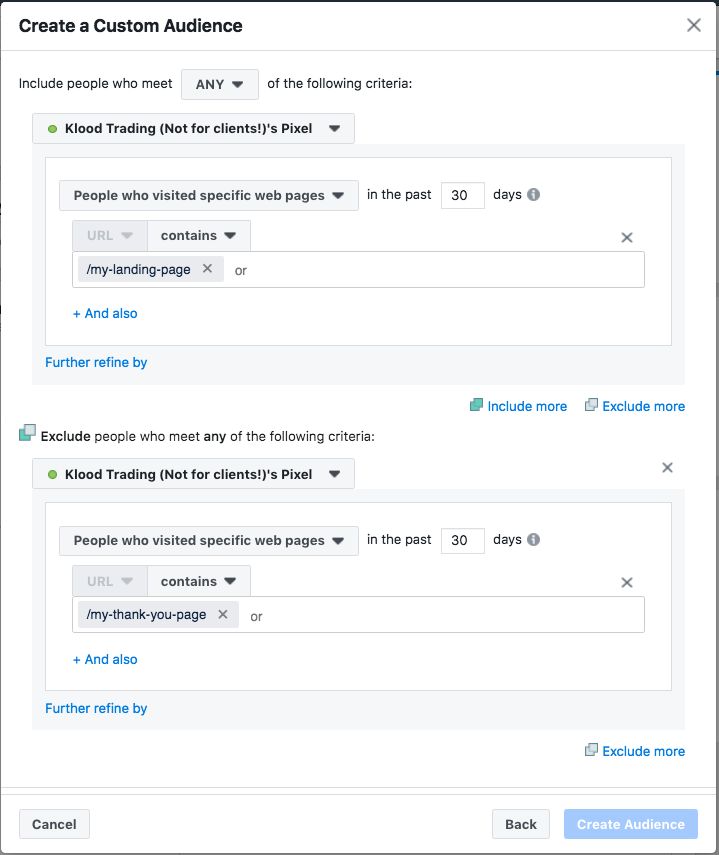Click the Cancel button
This screenshot has width=719, height=855.
tap(54, 824)
